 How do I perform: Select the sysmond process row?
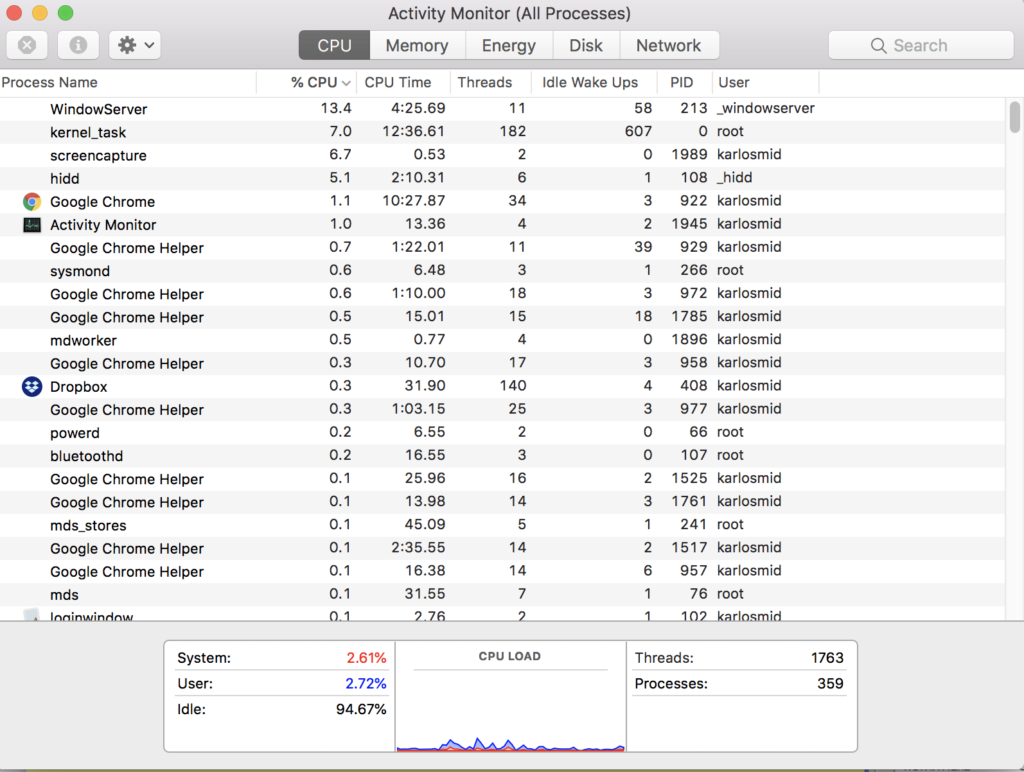pos(502,270)
